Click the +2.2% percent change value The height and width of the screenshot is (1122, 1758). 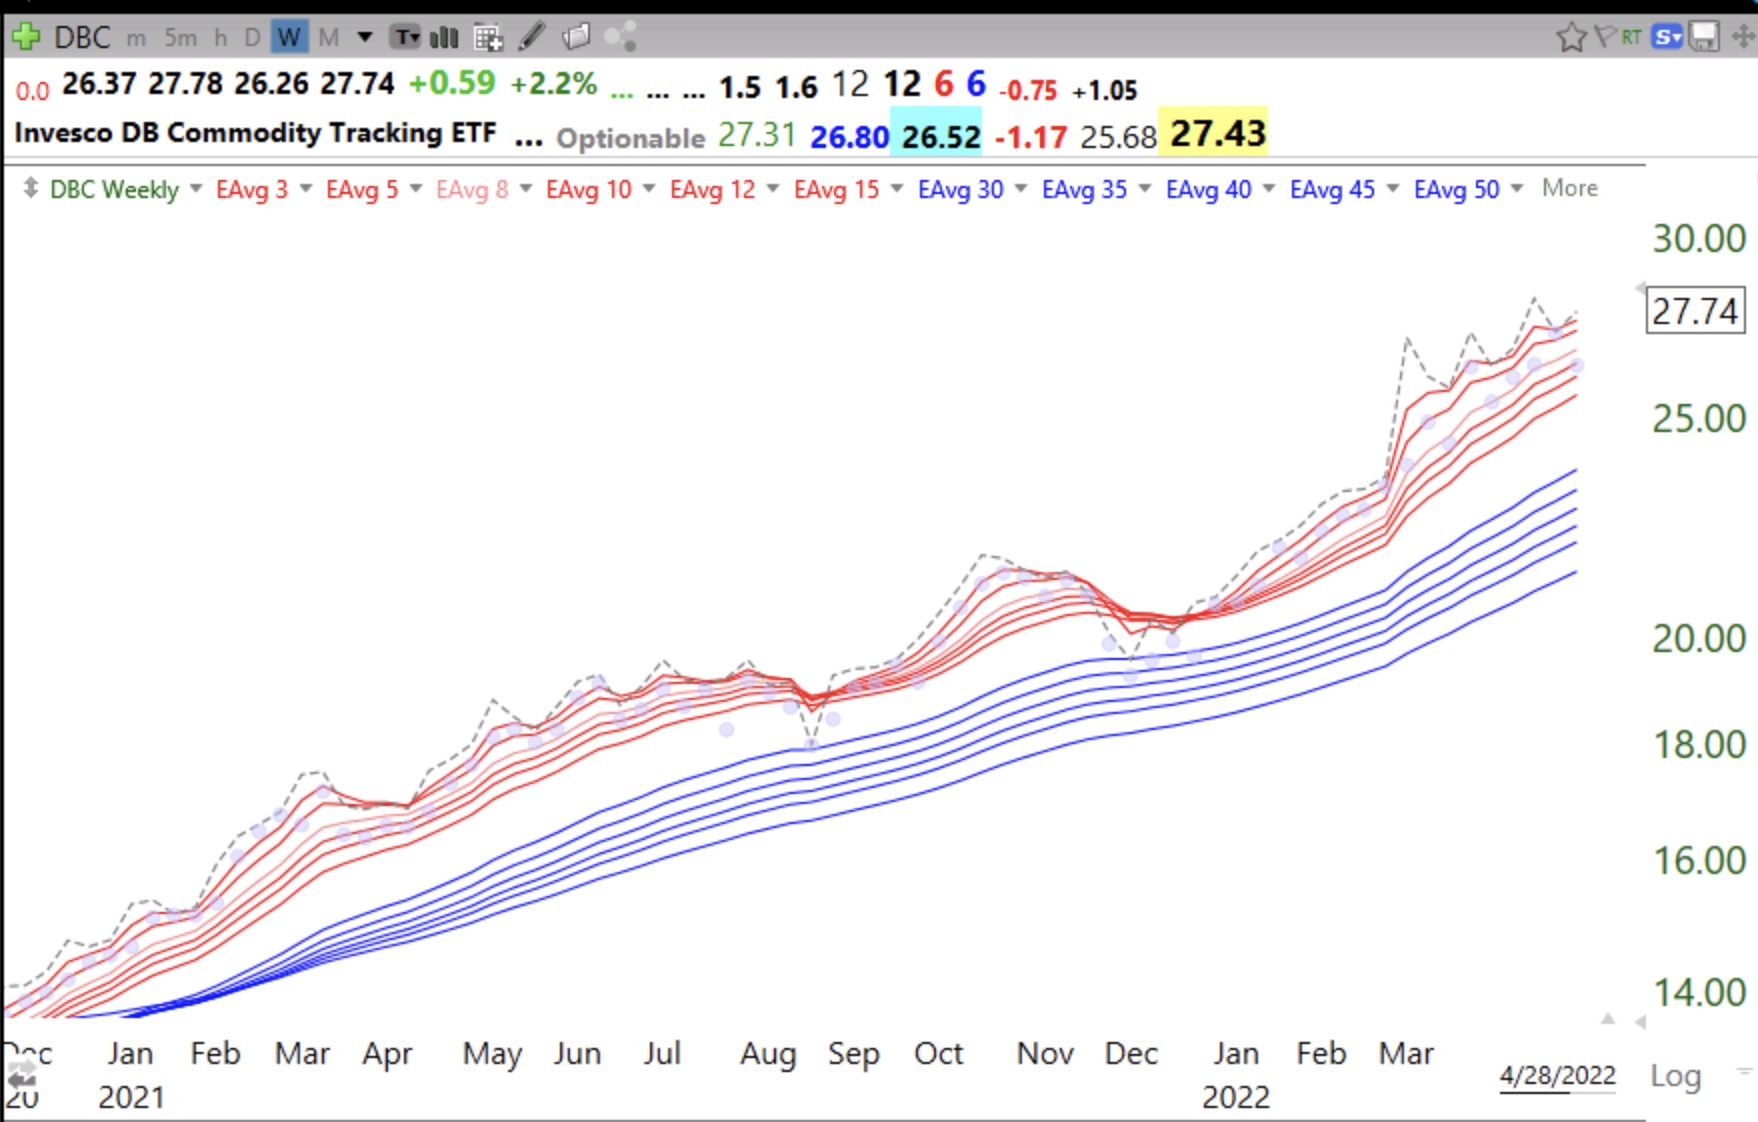click(554, 83)
